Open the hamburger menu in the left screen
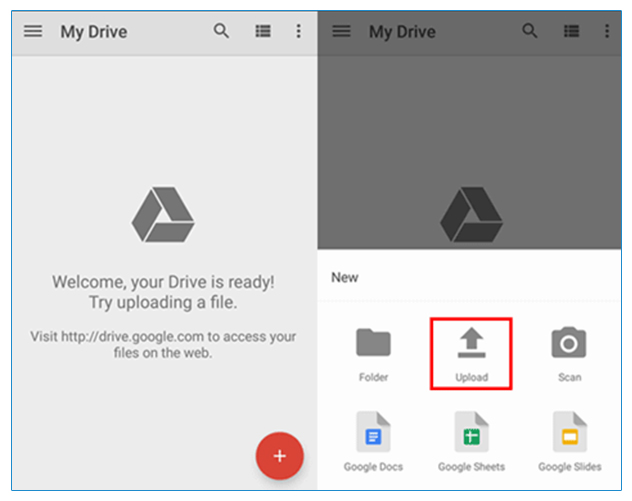 (x=33, y=31)
